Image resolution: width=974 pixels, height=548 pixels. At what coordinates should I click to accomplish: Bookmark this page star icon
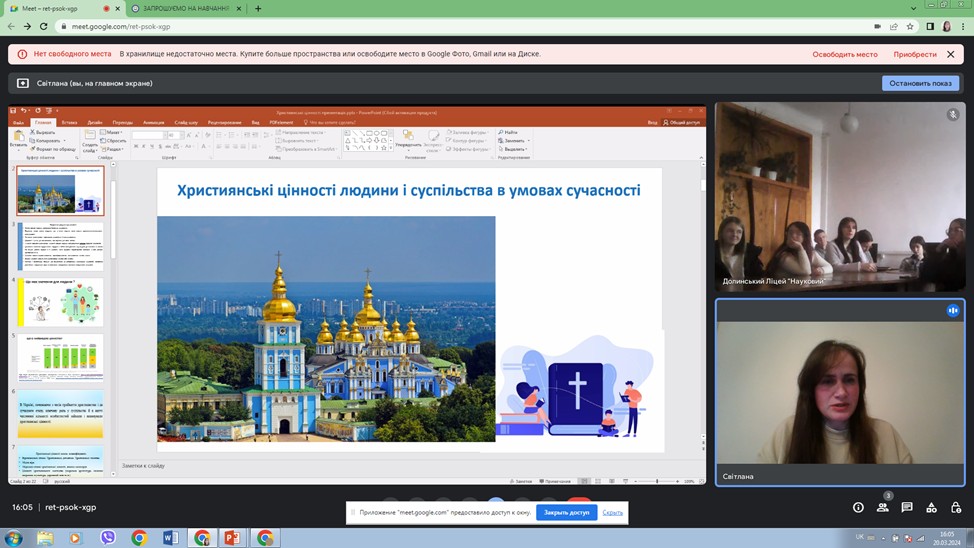(910, 26)
